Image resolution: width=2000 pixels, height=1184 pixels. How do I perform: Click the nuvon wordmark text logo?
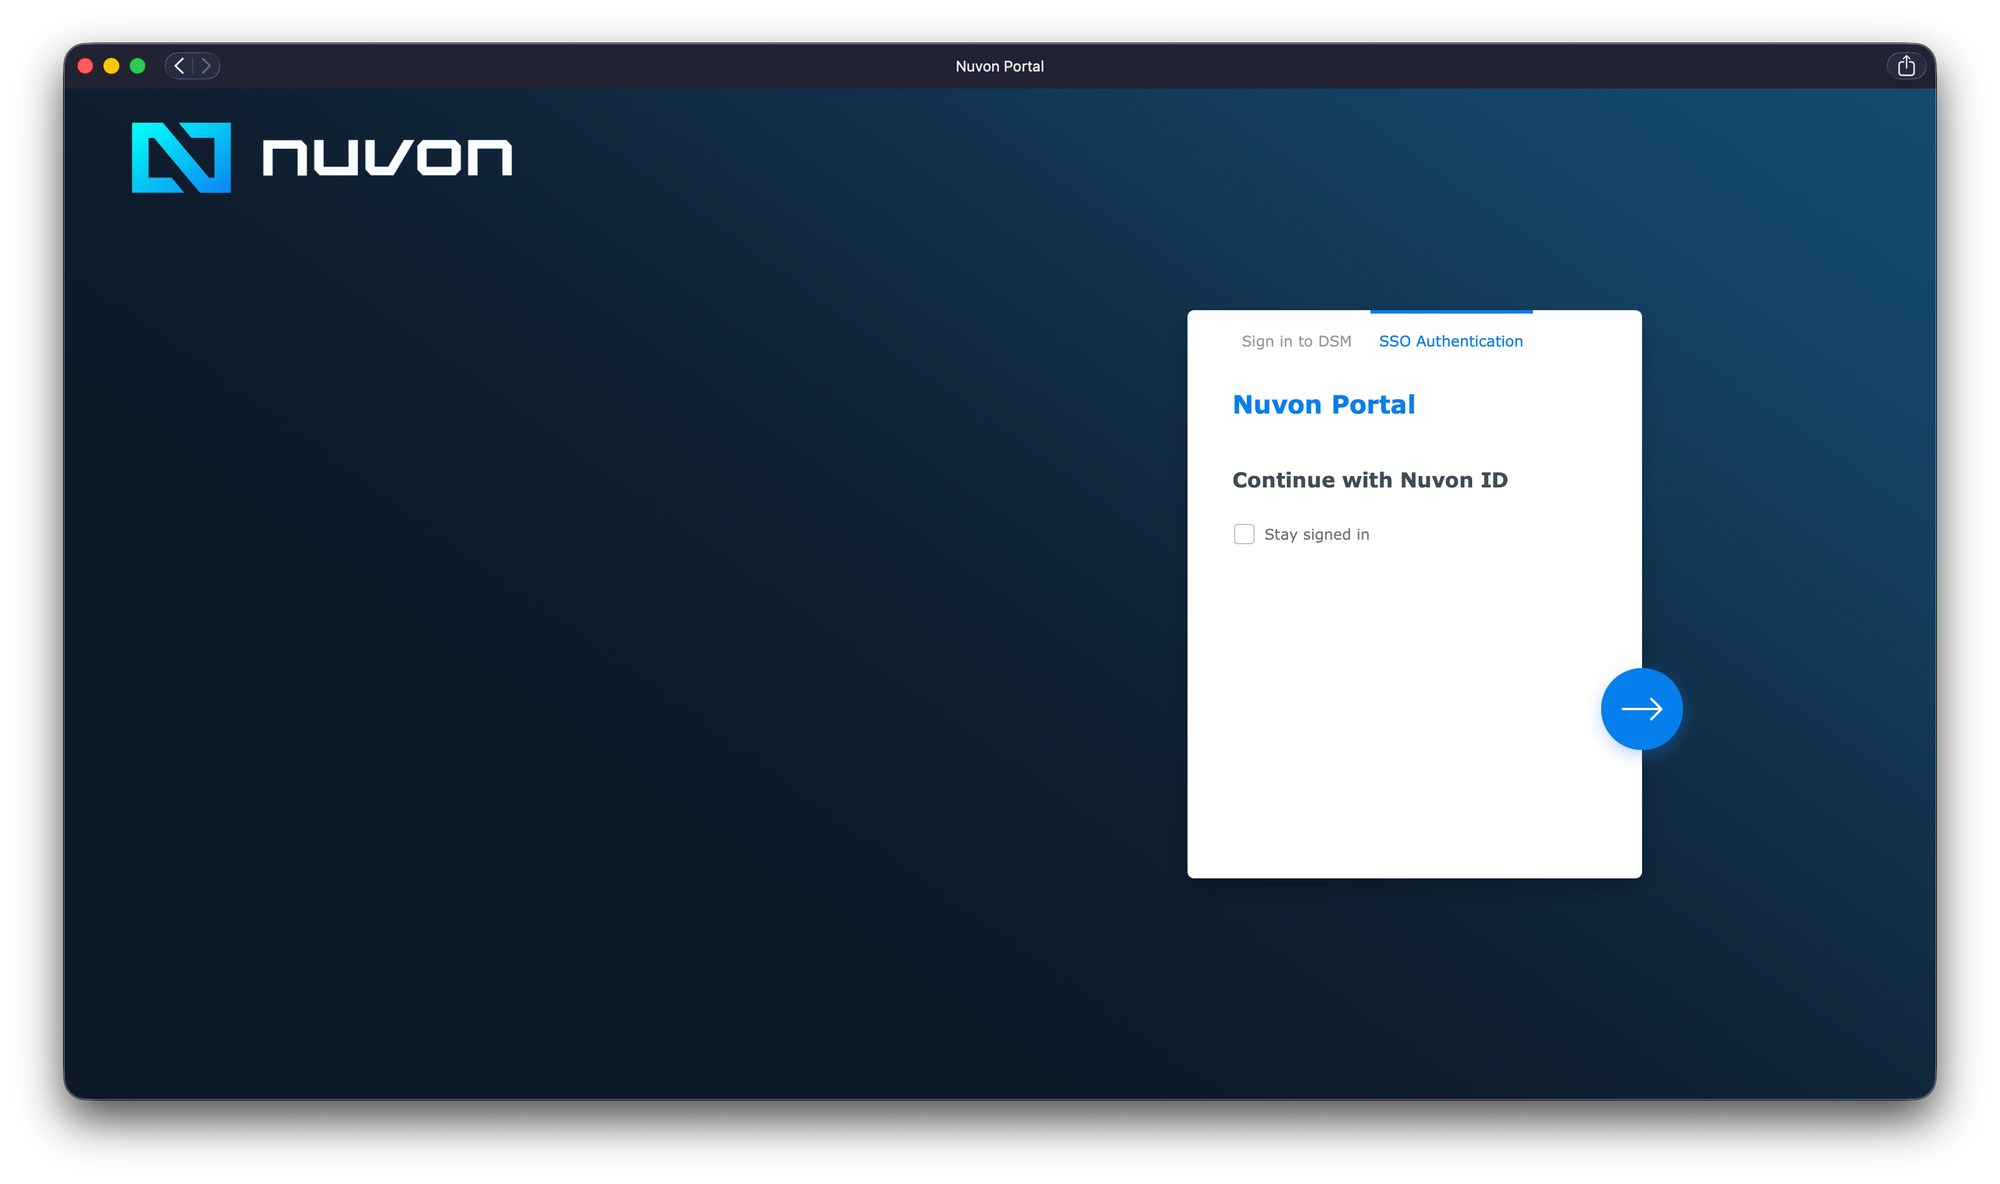[387, 158]
